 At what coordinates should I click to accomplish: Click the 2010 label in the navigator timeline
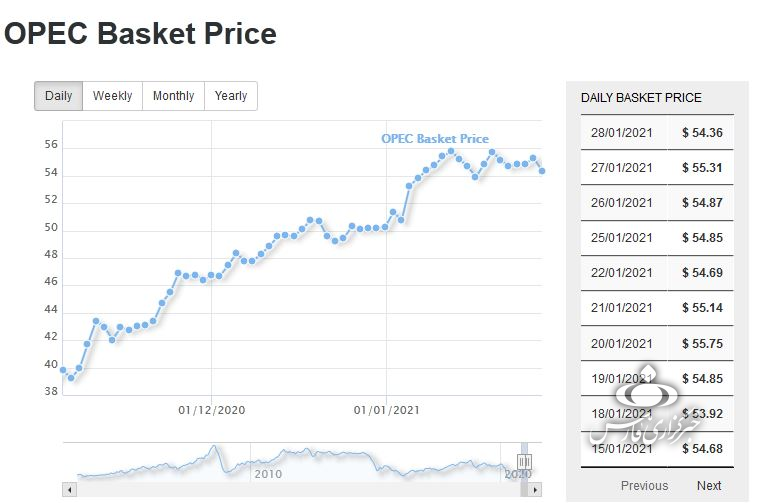point(268,474)
